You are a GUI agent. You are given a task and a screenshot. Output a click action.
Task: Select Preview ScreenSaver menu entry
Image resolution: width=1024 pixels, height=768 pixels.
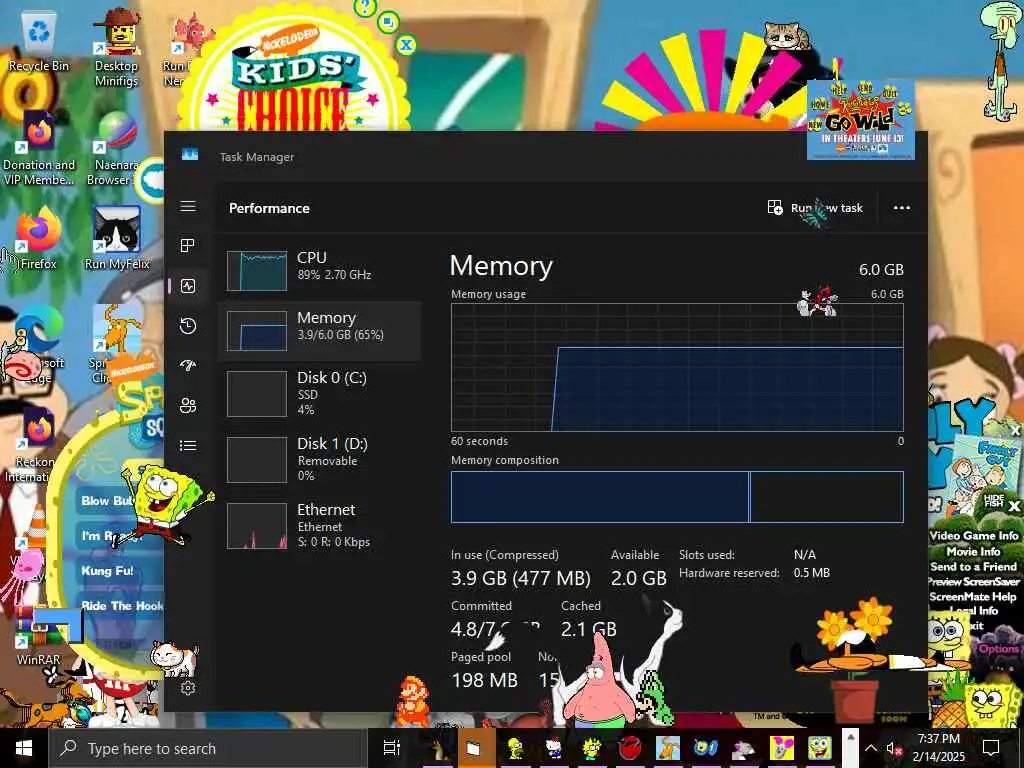point(973,581)
